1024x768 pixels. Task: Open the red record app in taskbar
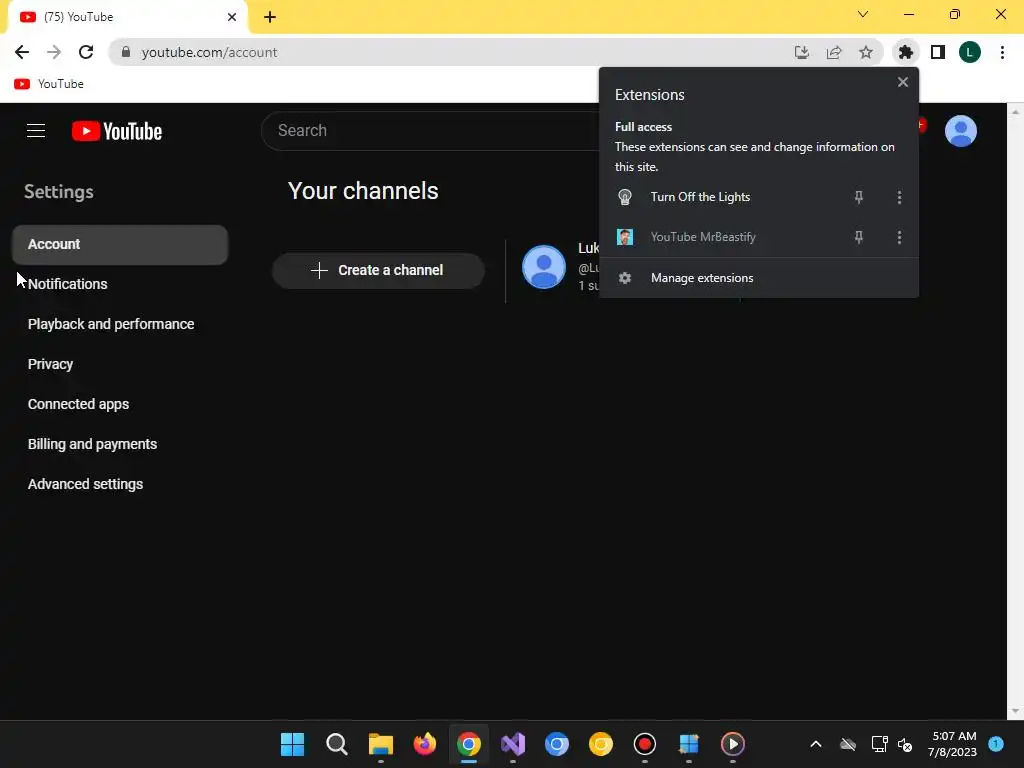645,744
